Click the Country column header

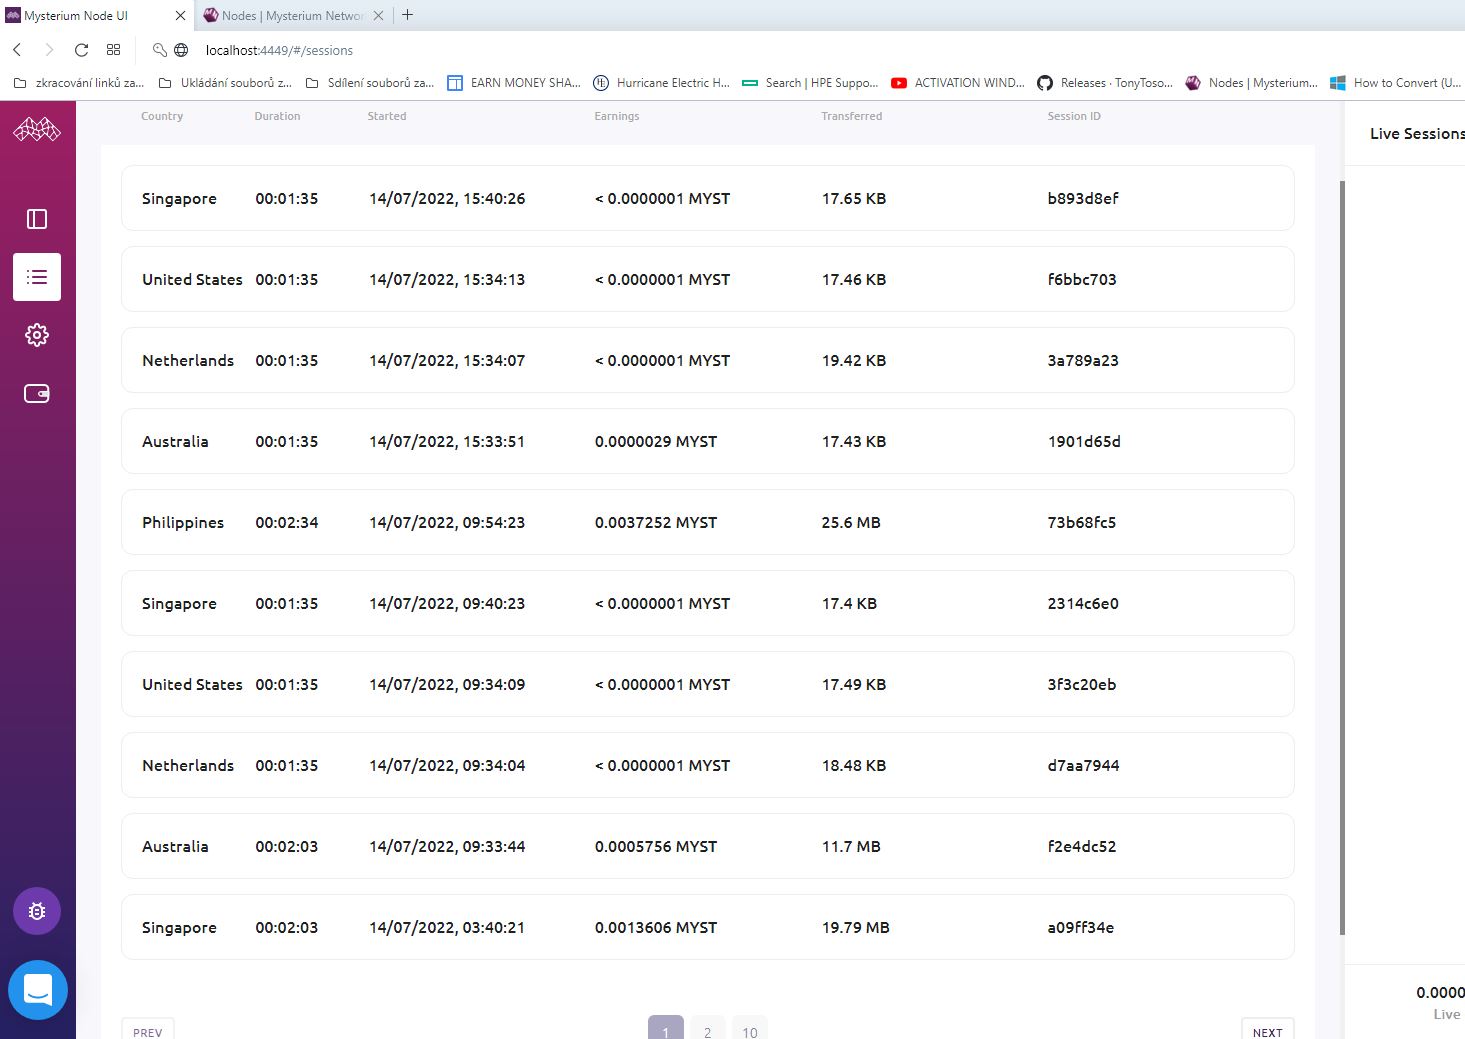click(162, 116)
